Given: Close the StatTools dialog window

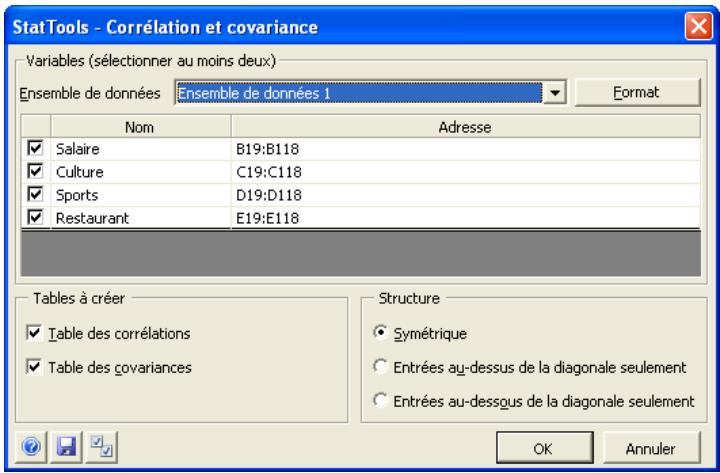Looking at the screenshot, I should [698, 26].
